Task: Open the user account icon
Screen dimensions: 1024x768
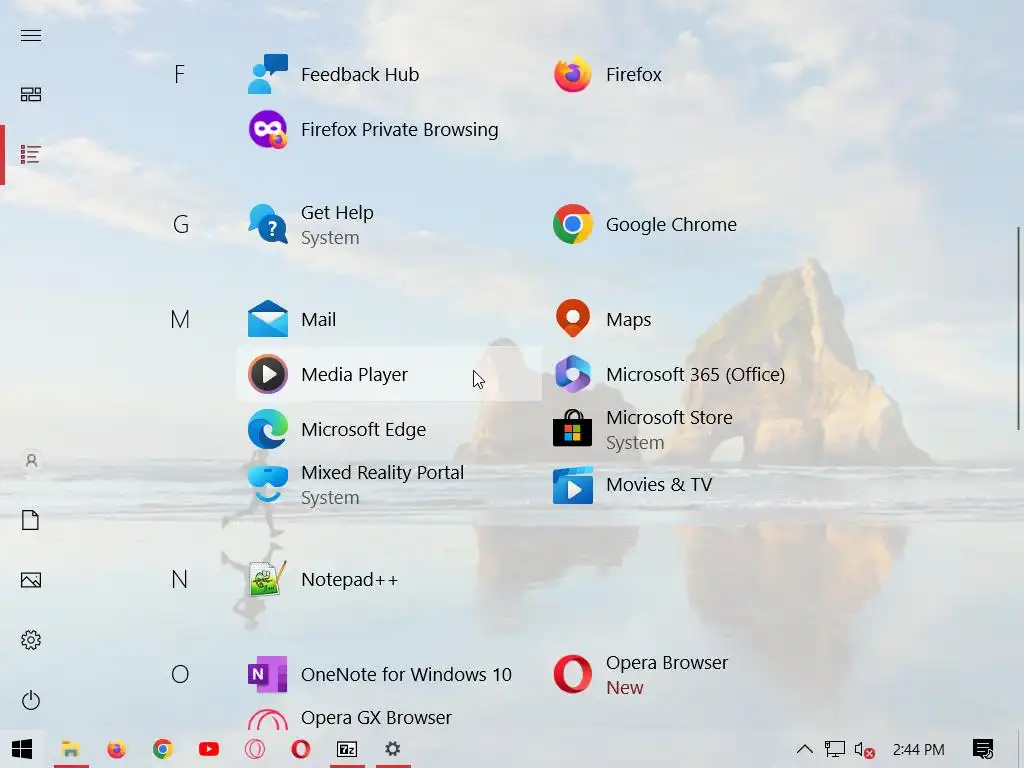Action: [31, 460]
